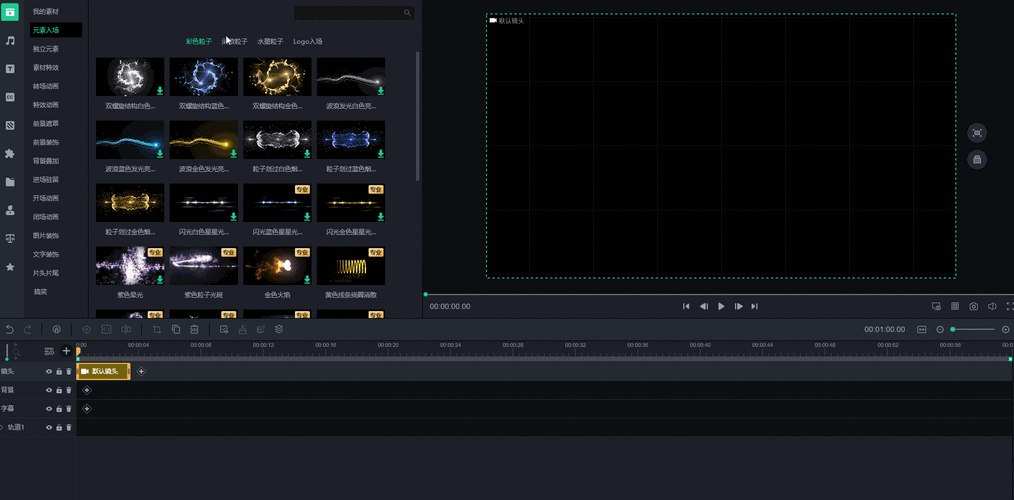1014x500 pixels.
Task: Hide 轨道1 track with eye icon
Action: pos(49,428)
